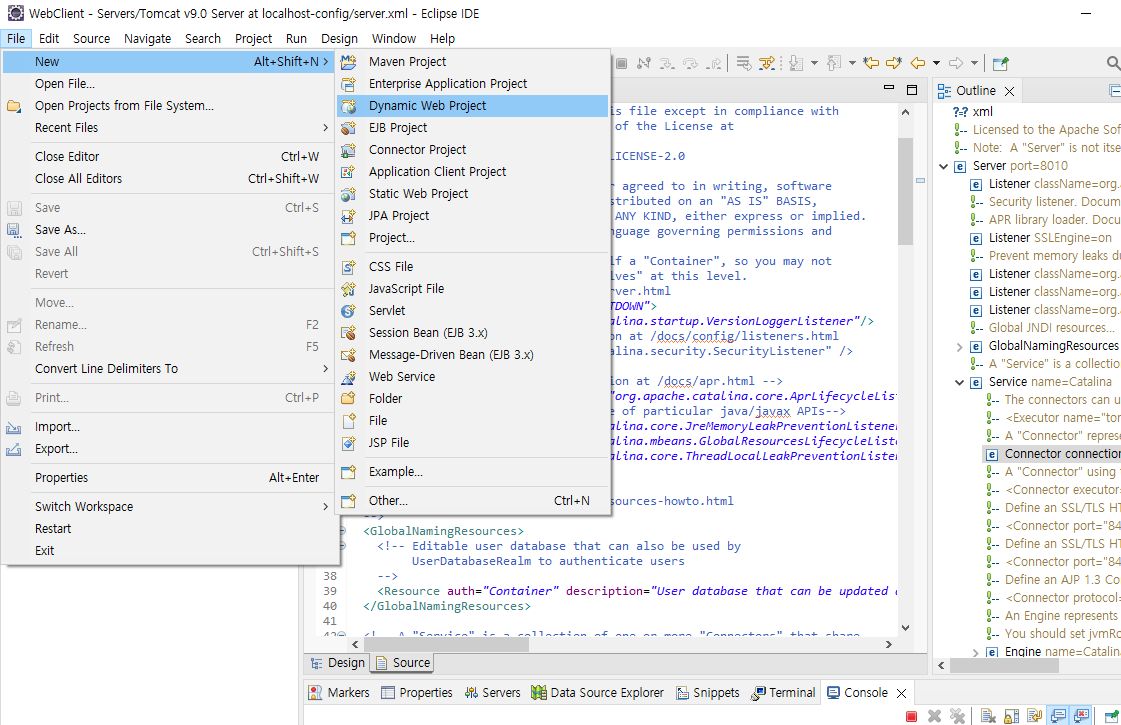Screen dimensions: 1121x725
Task: Open the Recent Files submenu arrow
Action: (x=325, y=127)
